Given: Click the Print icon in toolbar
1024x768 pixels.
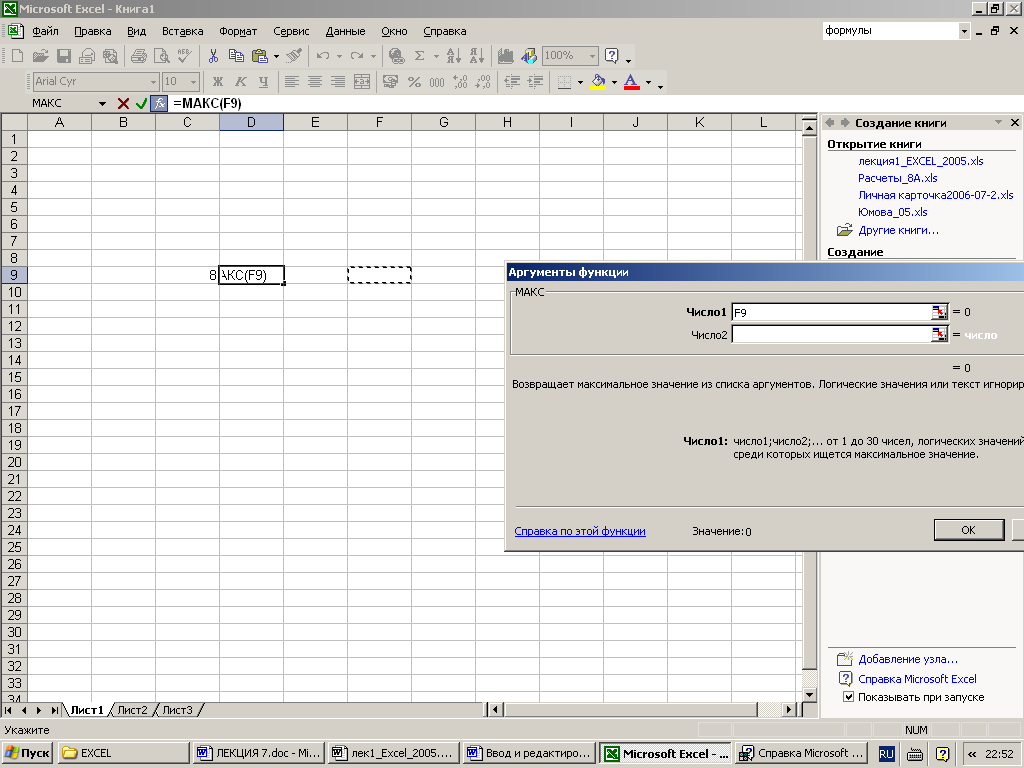Looking at the screenshot, I should [x=138, y=56].
